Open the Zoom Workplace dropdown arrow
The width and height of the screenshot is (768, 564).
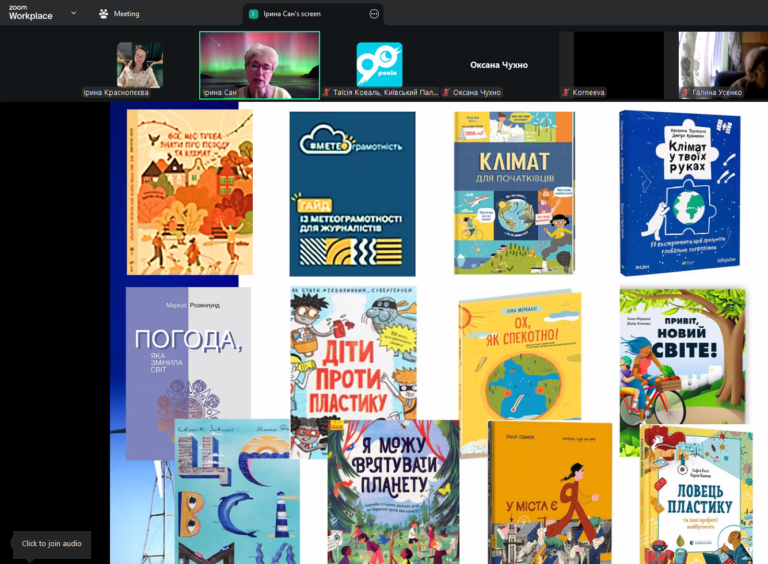[x=73, y=13]
